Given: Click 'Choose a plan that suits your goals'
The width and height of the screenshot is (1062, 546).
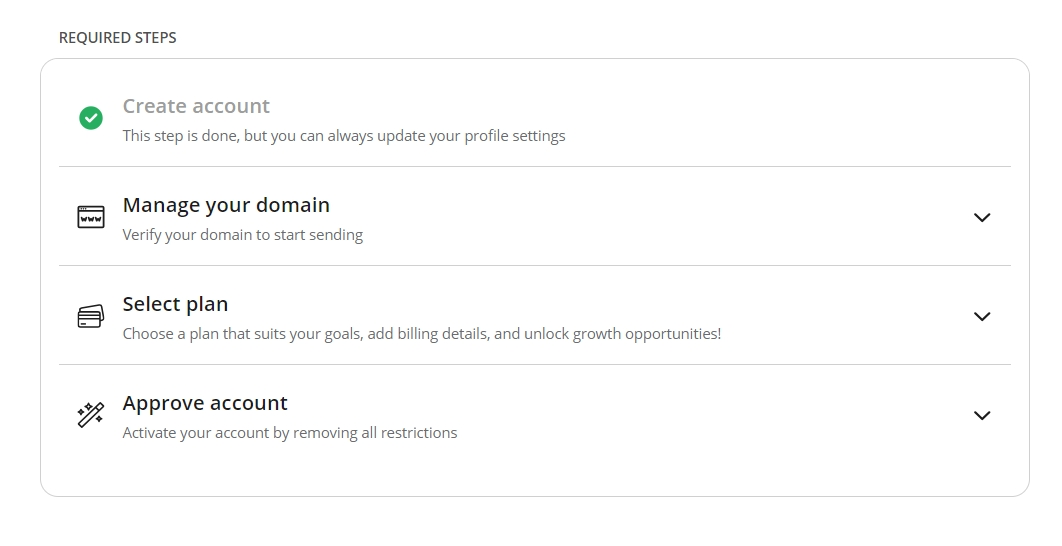Looking at the screenshot, I should [242, 334].
